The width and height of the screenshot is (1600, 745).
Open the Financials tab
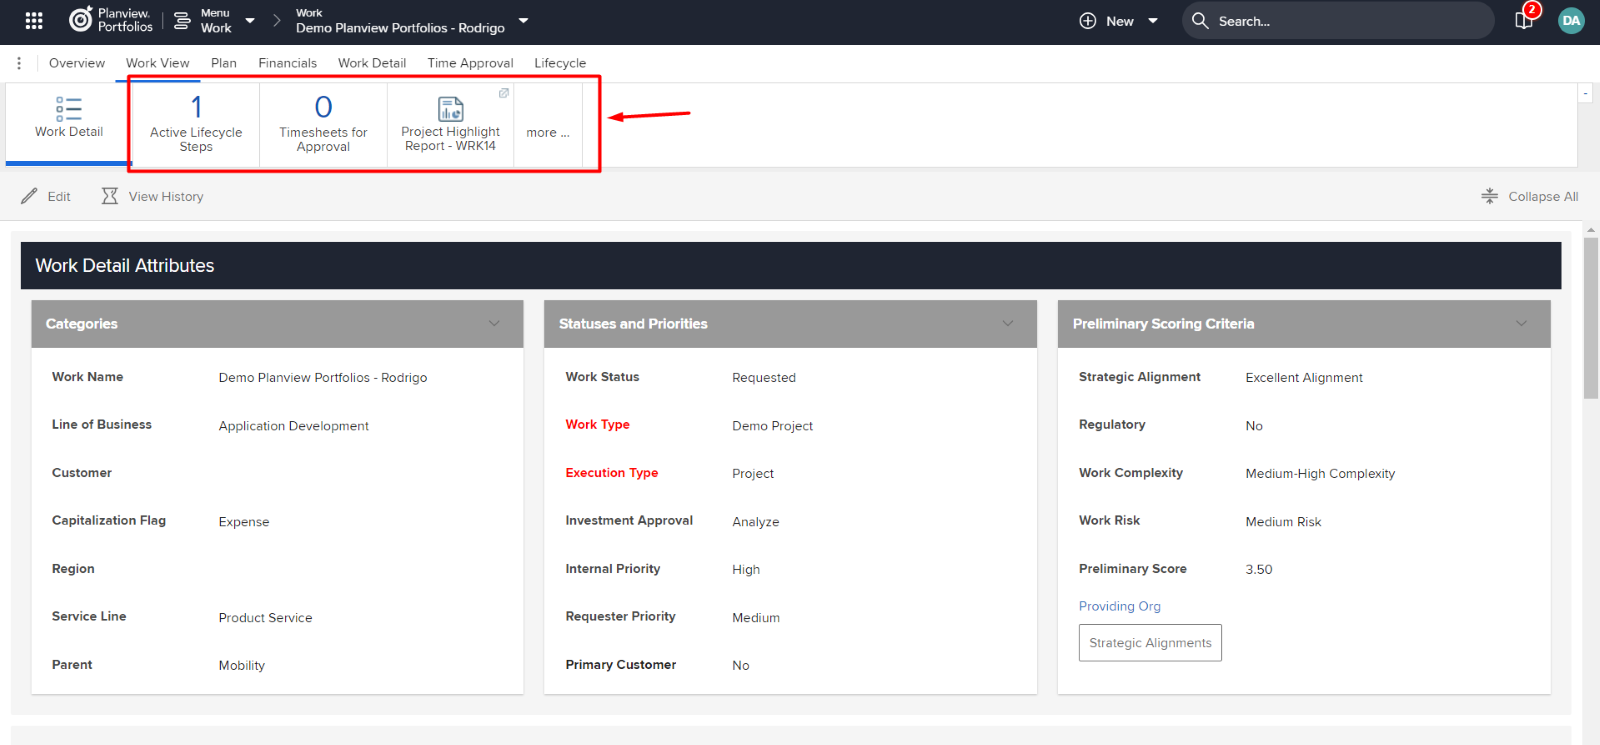(288, 63)
